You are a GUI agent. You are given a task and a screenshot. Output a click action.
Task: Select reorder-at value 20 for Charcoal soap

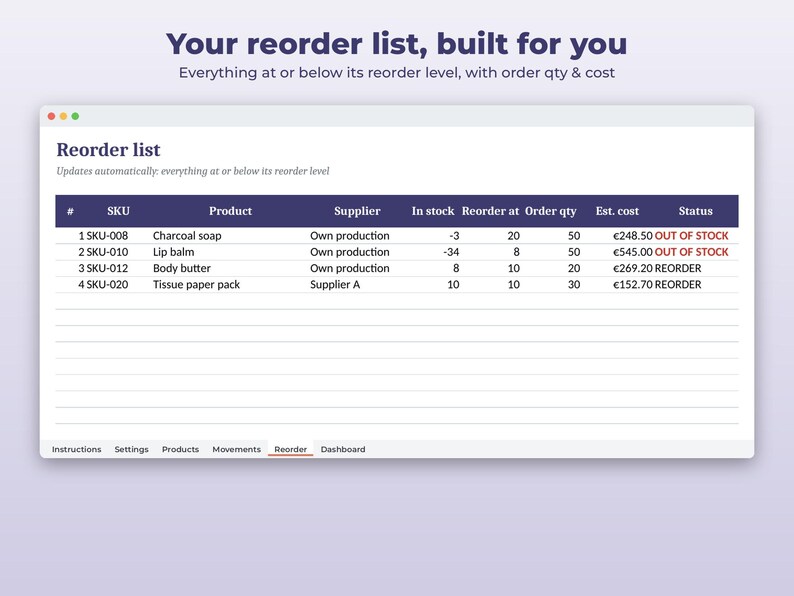[x=513, y=235]
